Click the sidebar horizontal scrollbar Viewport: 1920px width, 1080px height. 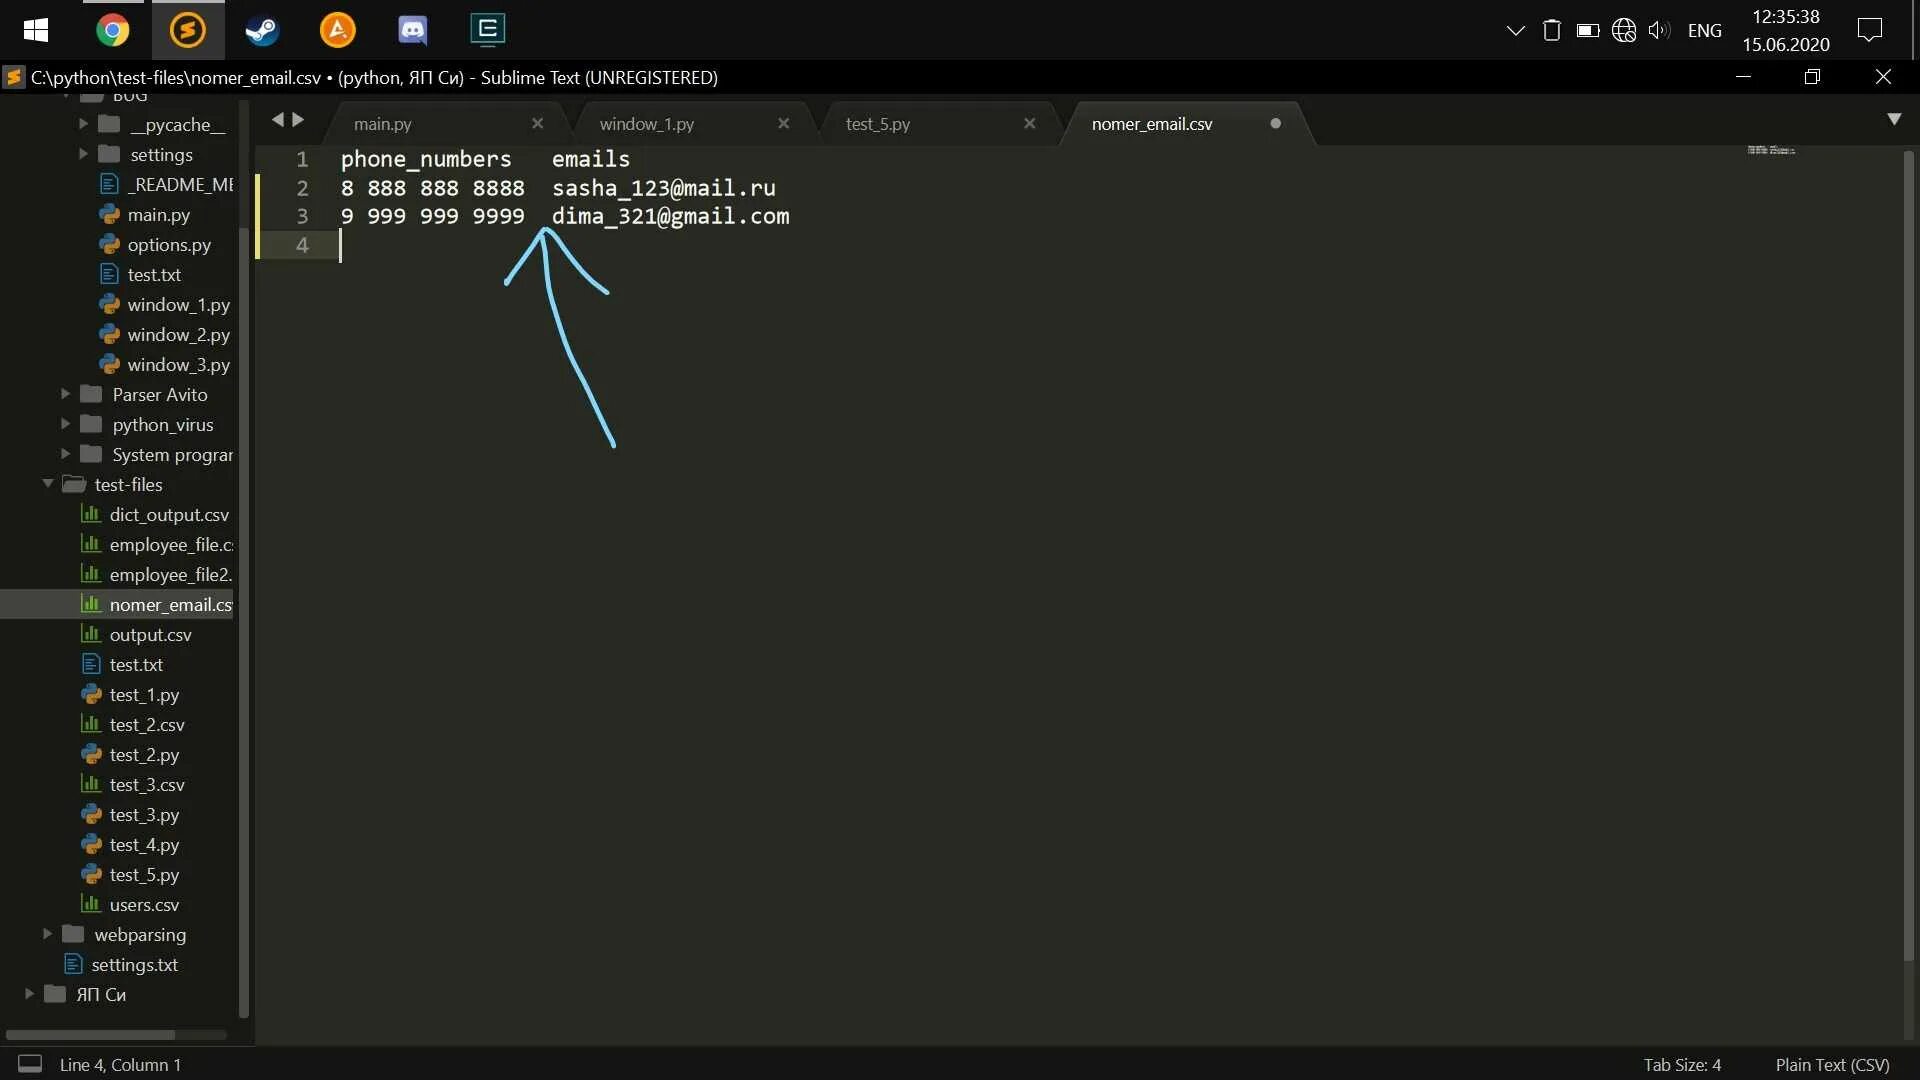(90, 1034)
